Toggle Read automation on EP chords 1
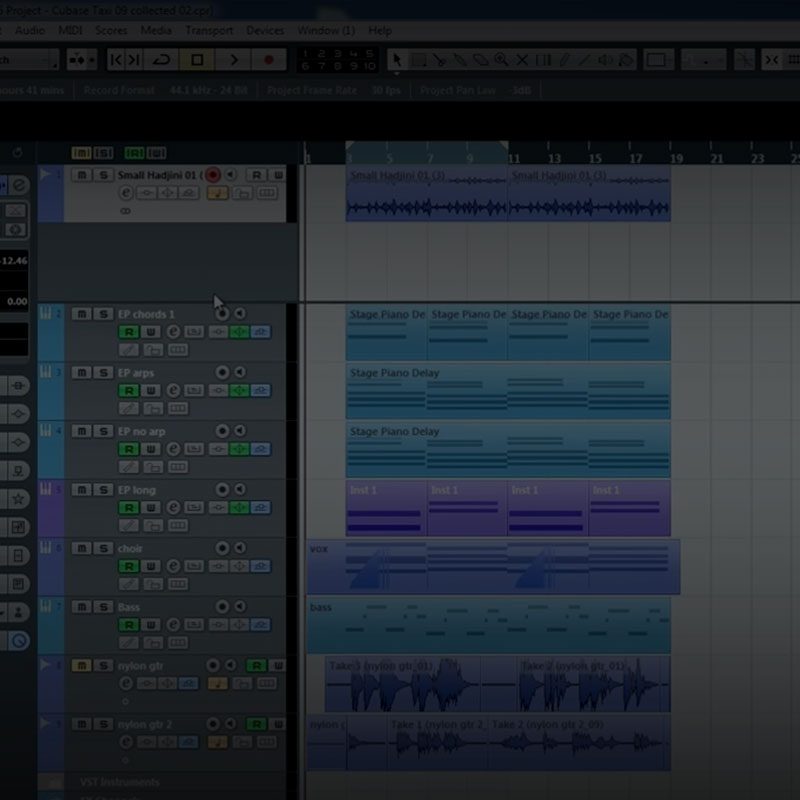The width and height of the screenshot is (800, 800). [x=129, y=332]
